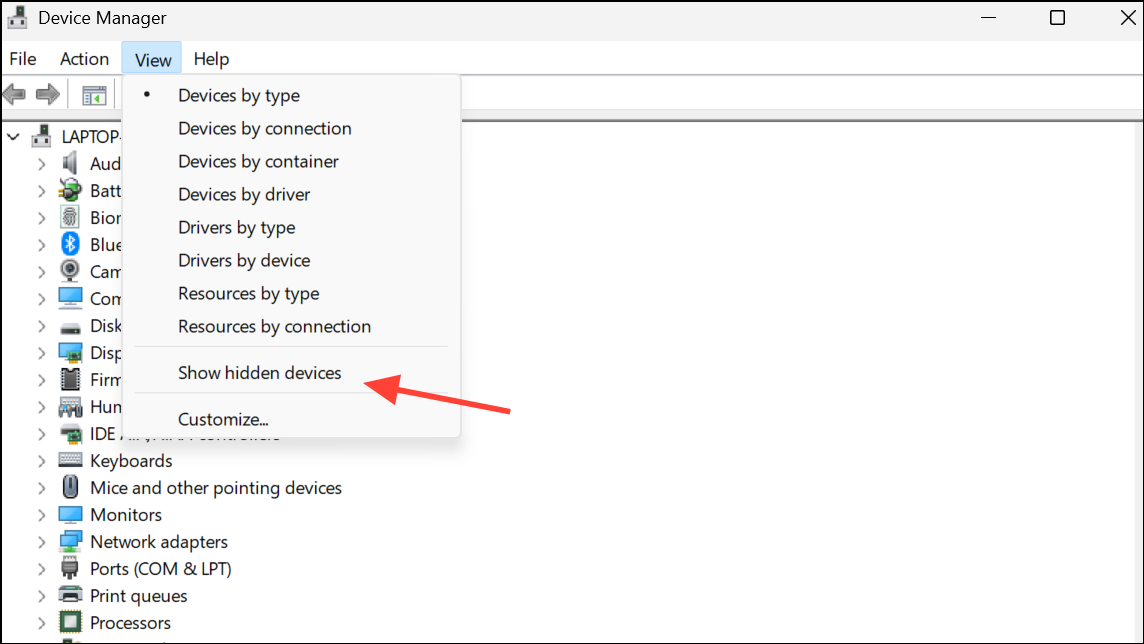
Task: Click the Bluetooth category icon
Action: tap(70, 244)
